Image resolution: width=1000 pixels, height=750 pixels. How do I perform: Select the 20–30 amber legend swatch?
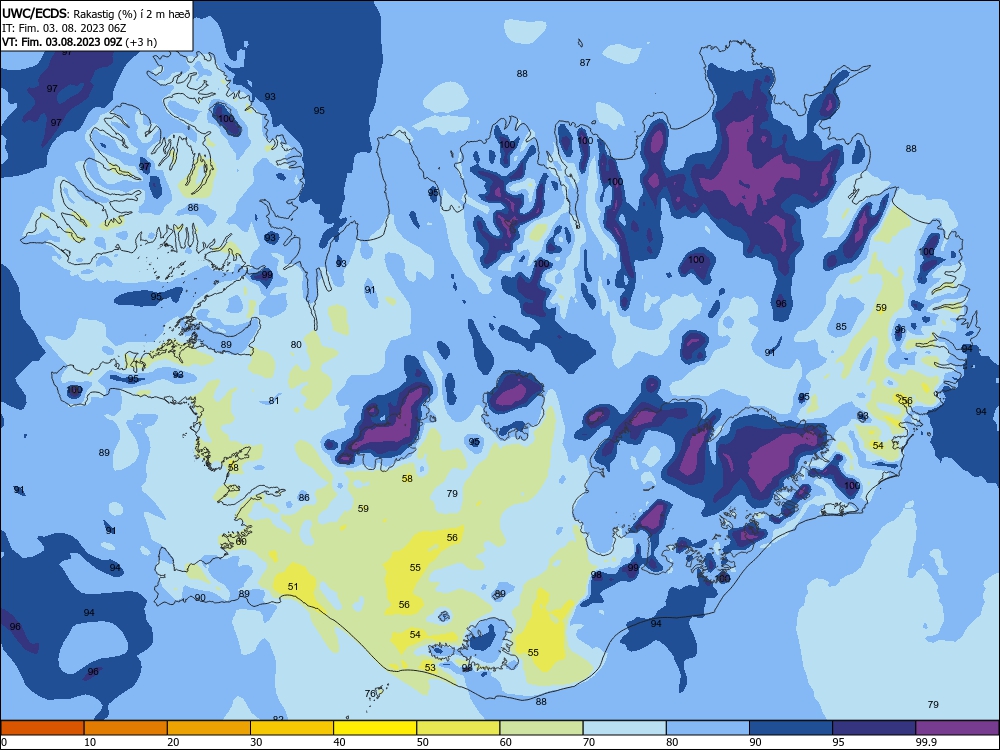(x=209, y=728)
